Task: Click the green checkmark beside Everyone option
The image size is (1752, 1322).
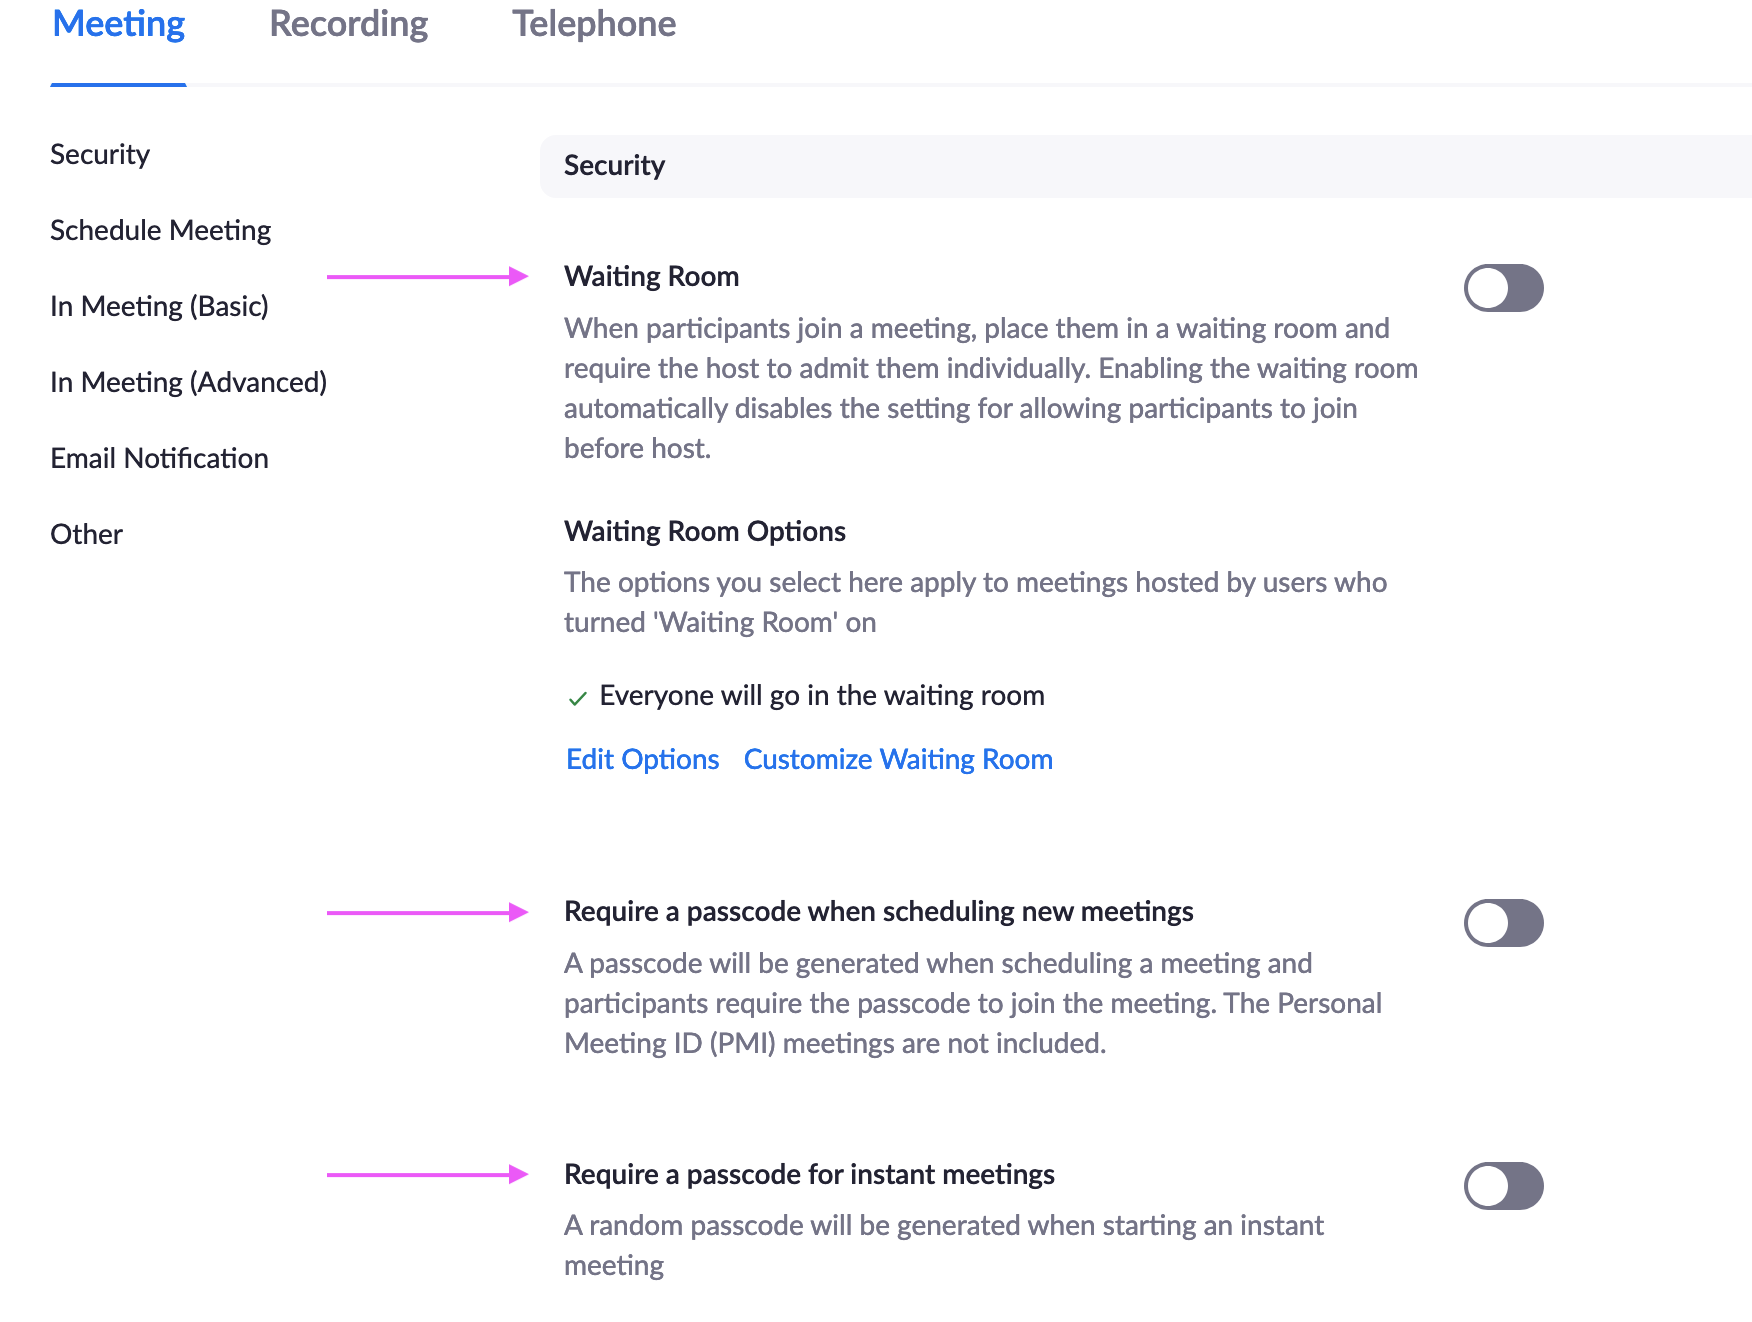Action: [577, 698]
